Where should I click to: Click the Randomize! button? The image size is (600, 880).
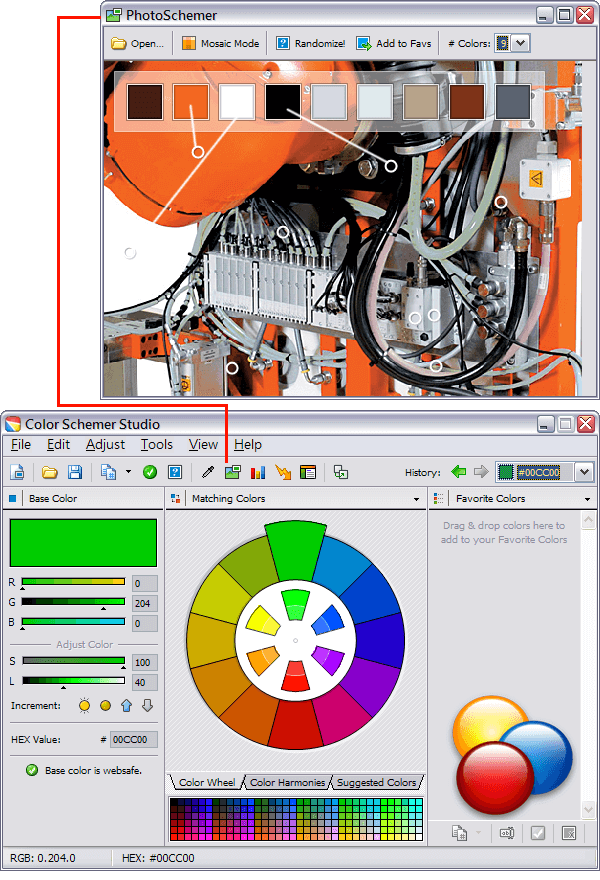click(311, 43)
